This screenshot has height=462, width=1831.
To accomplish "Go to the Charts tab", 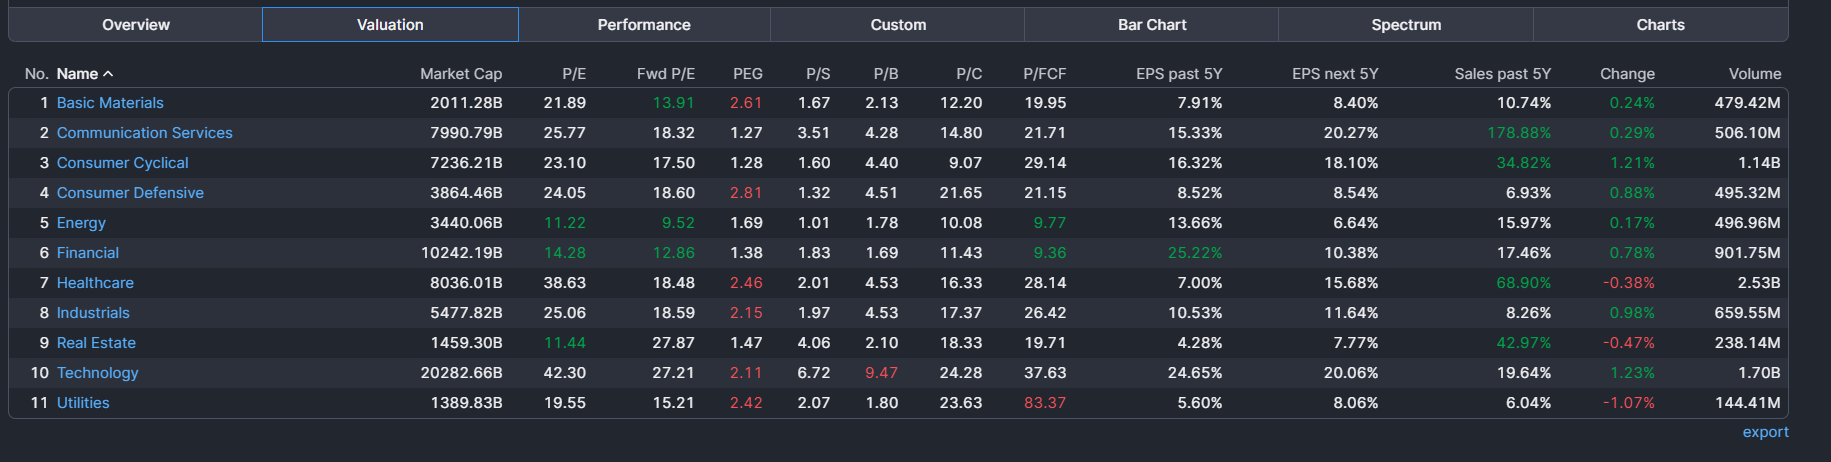I will [1660, 25].
